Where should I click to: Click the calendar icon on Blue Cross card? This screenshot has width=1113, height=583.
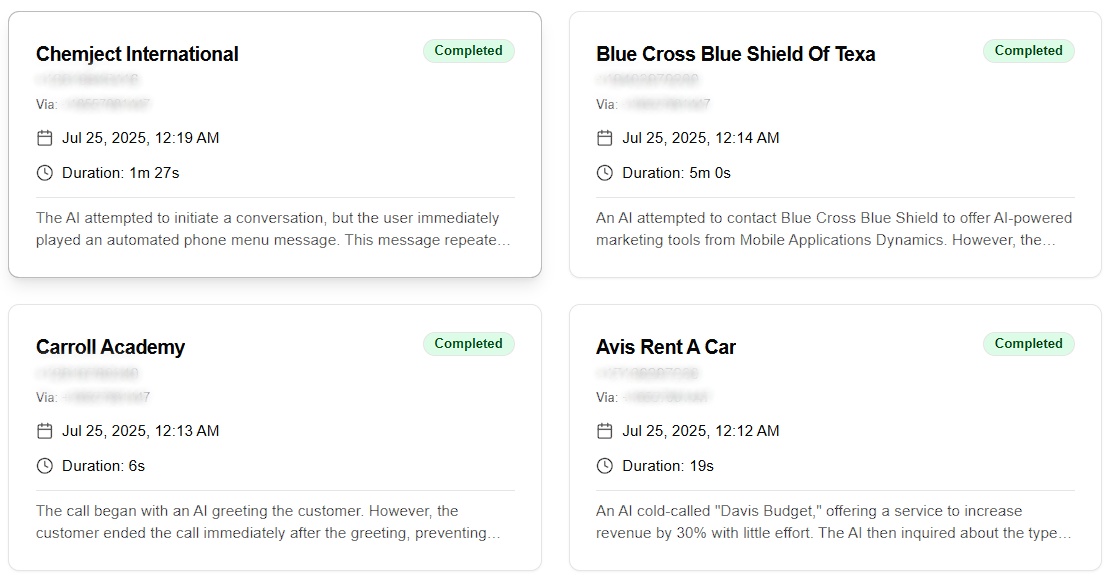click(x=604, y=138)
